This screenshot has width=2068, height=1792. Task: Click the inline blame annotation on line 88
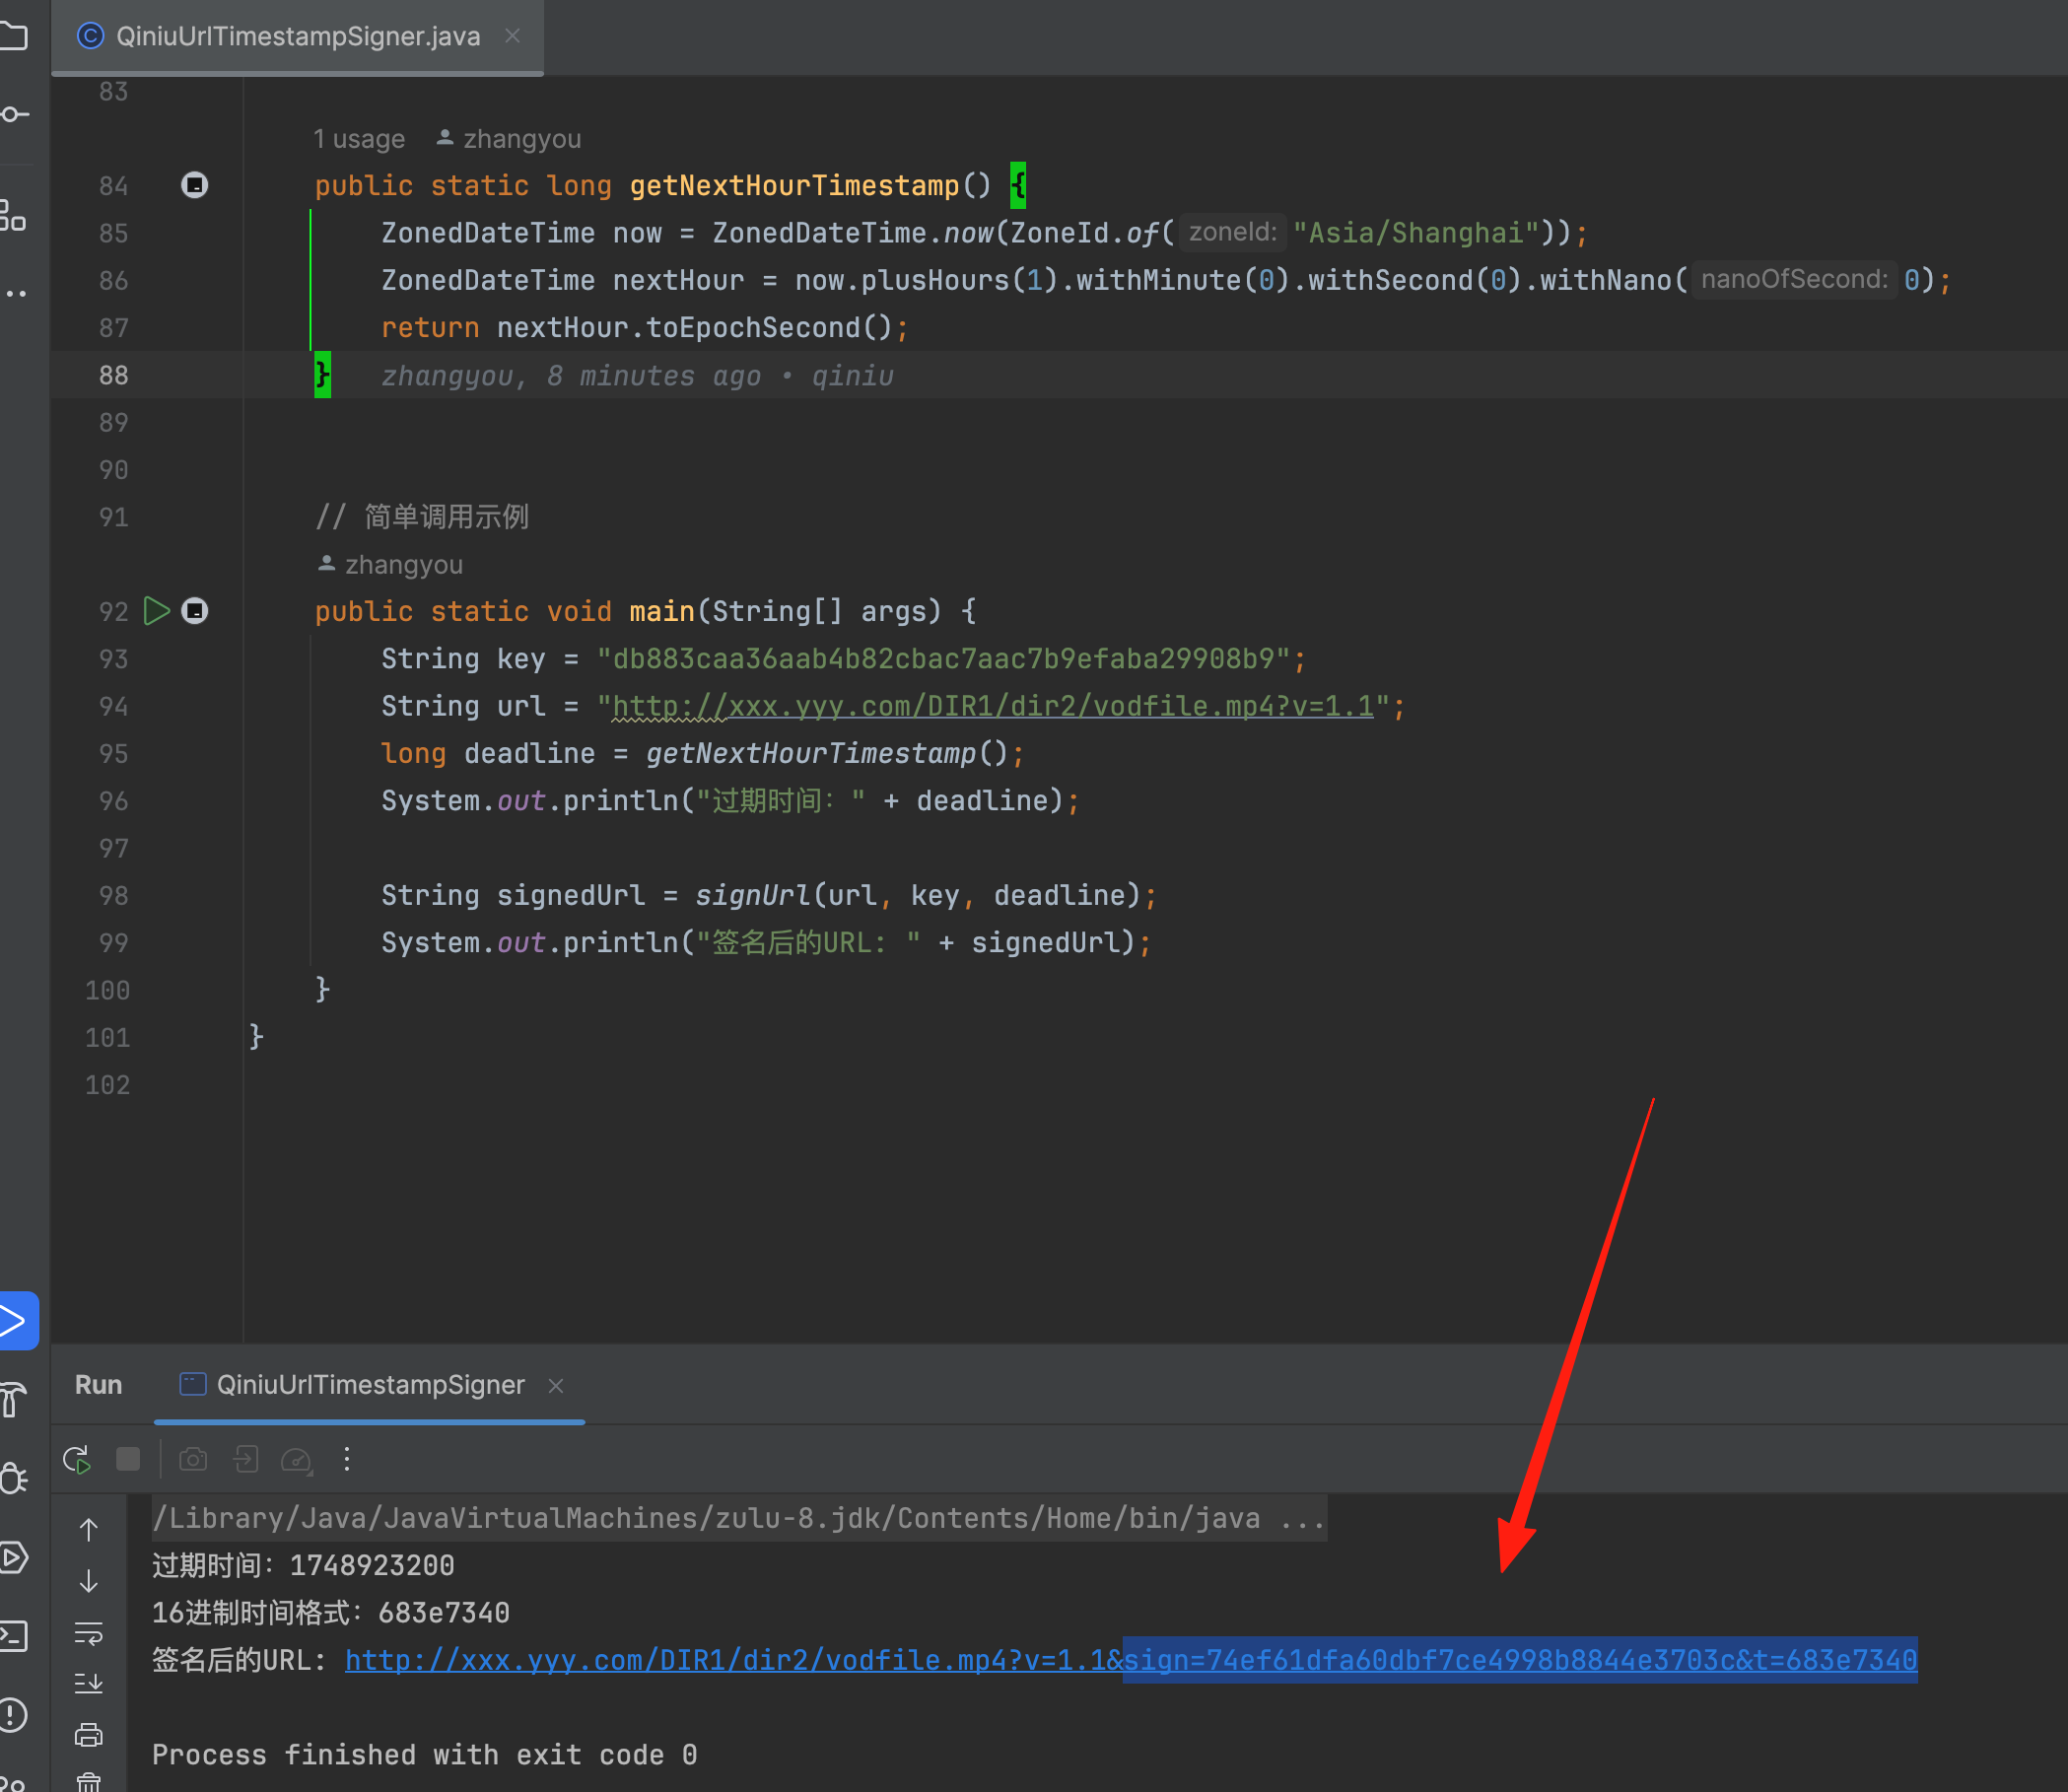[637, 375]
